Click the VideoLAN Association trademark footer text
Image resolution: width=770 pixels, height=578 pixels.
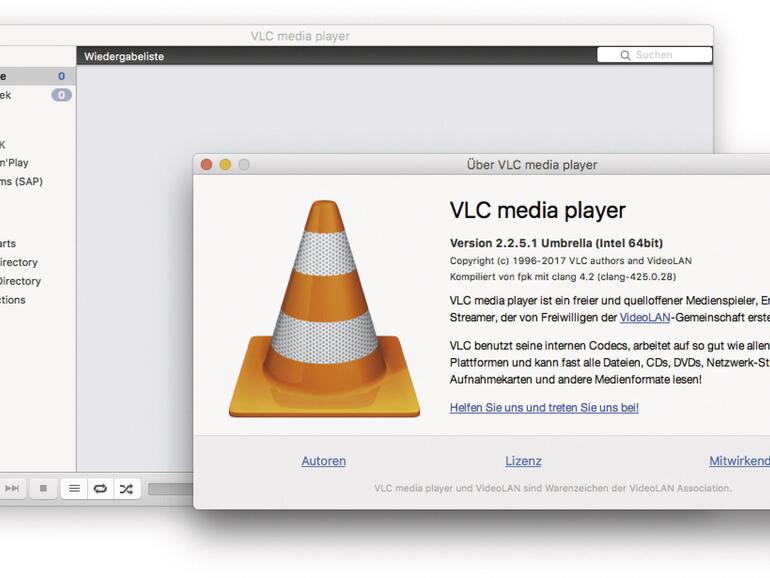click(552, 488)
